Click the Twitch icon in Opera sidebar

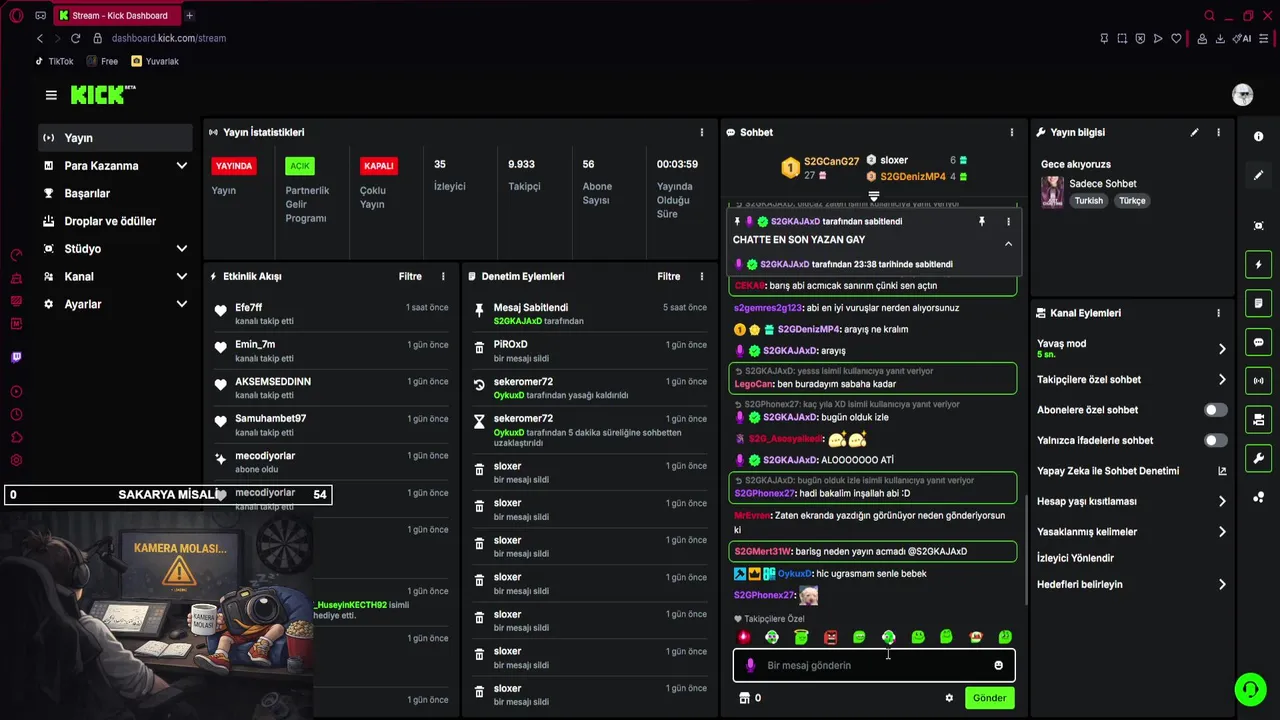pos(16,357)
